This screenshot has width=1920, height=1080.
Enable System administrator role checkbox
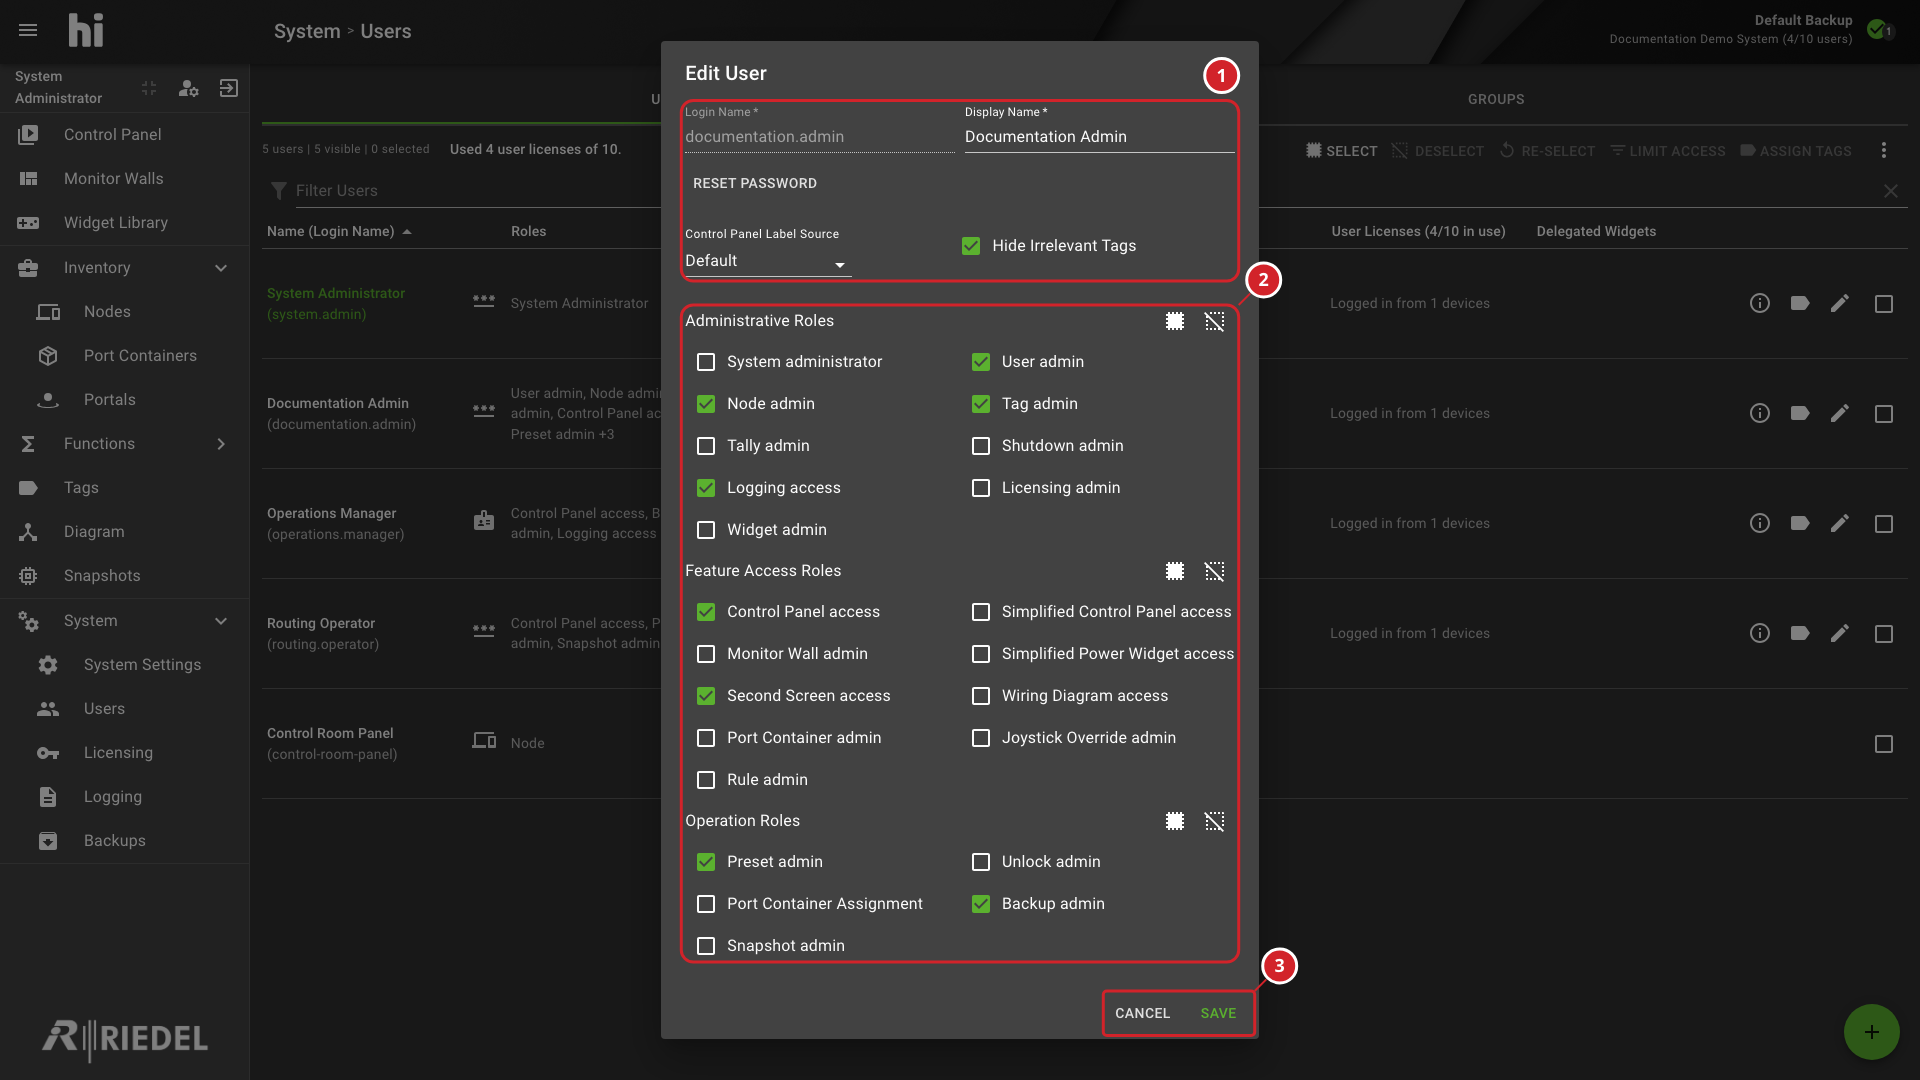coord(706,362)
